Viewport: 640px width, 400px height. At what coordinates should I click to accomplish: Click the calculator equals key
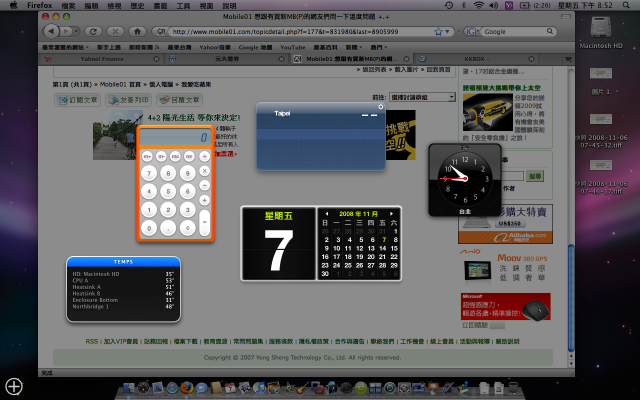click(204, 223)
